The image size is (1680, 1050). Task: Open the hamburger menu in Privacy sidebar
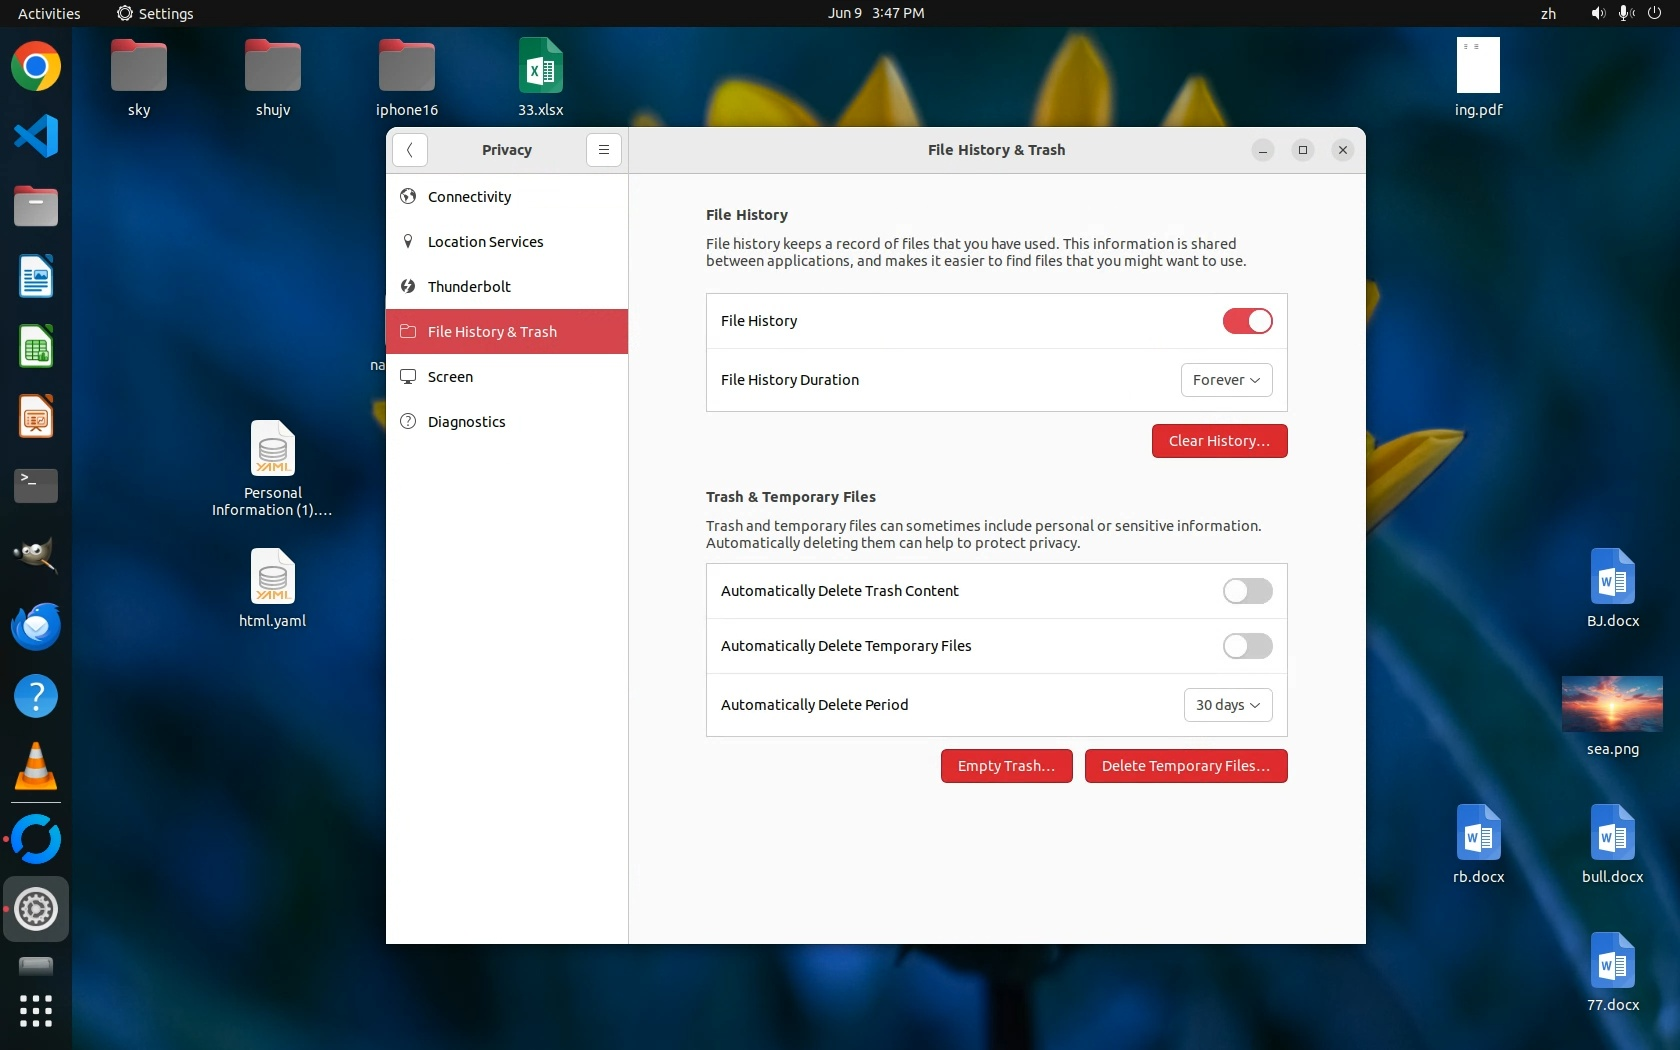603,150
